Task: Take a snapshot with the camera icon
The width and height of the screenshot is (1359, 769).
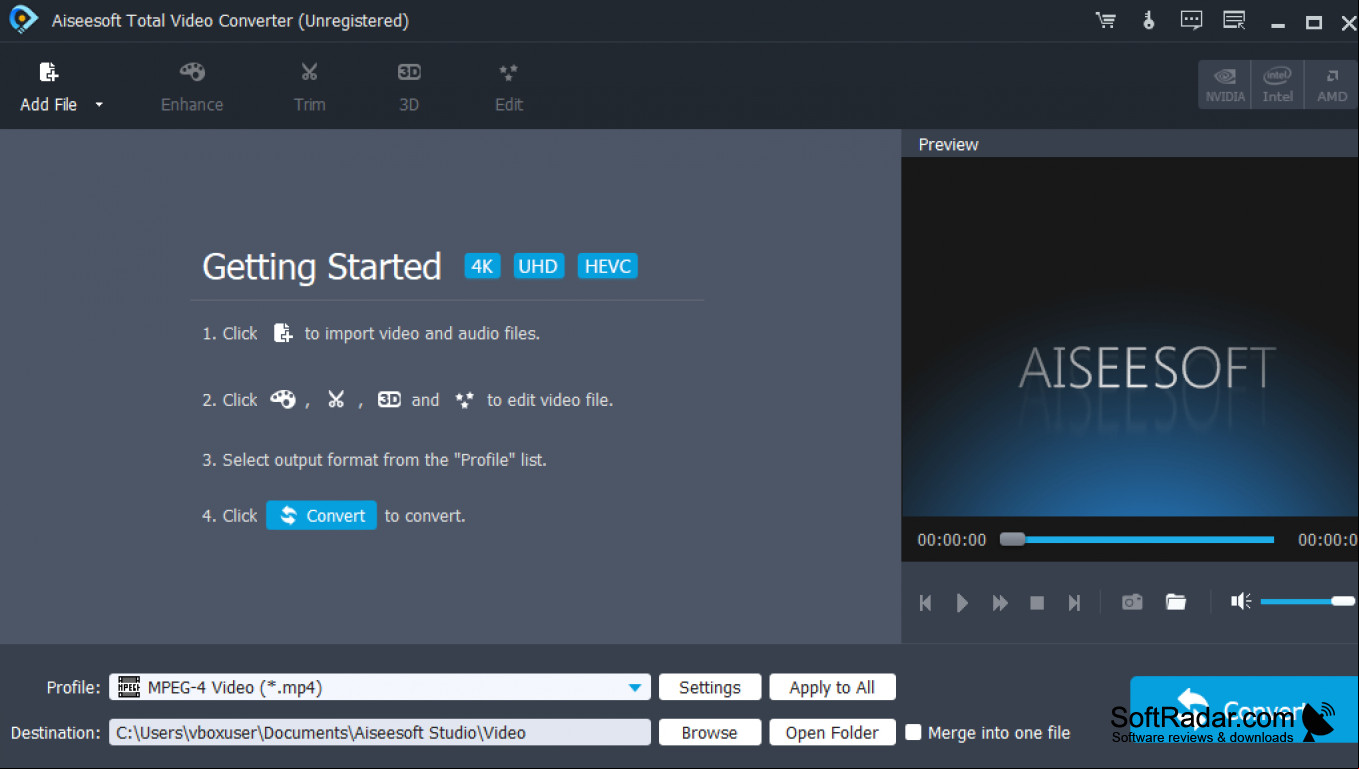Action: point(1132,602)
